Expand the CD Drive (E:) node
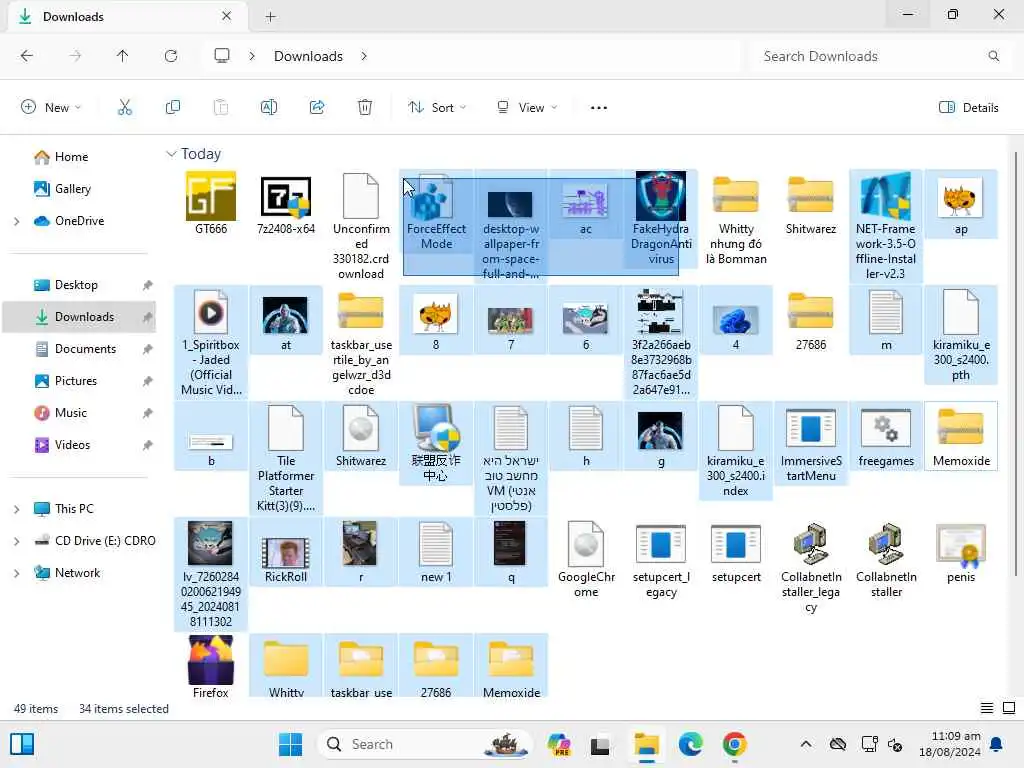 click(16, 541)
